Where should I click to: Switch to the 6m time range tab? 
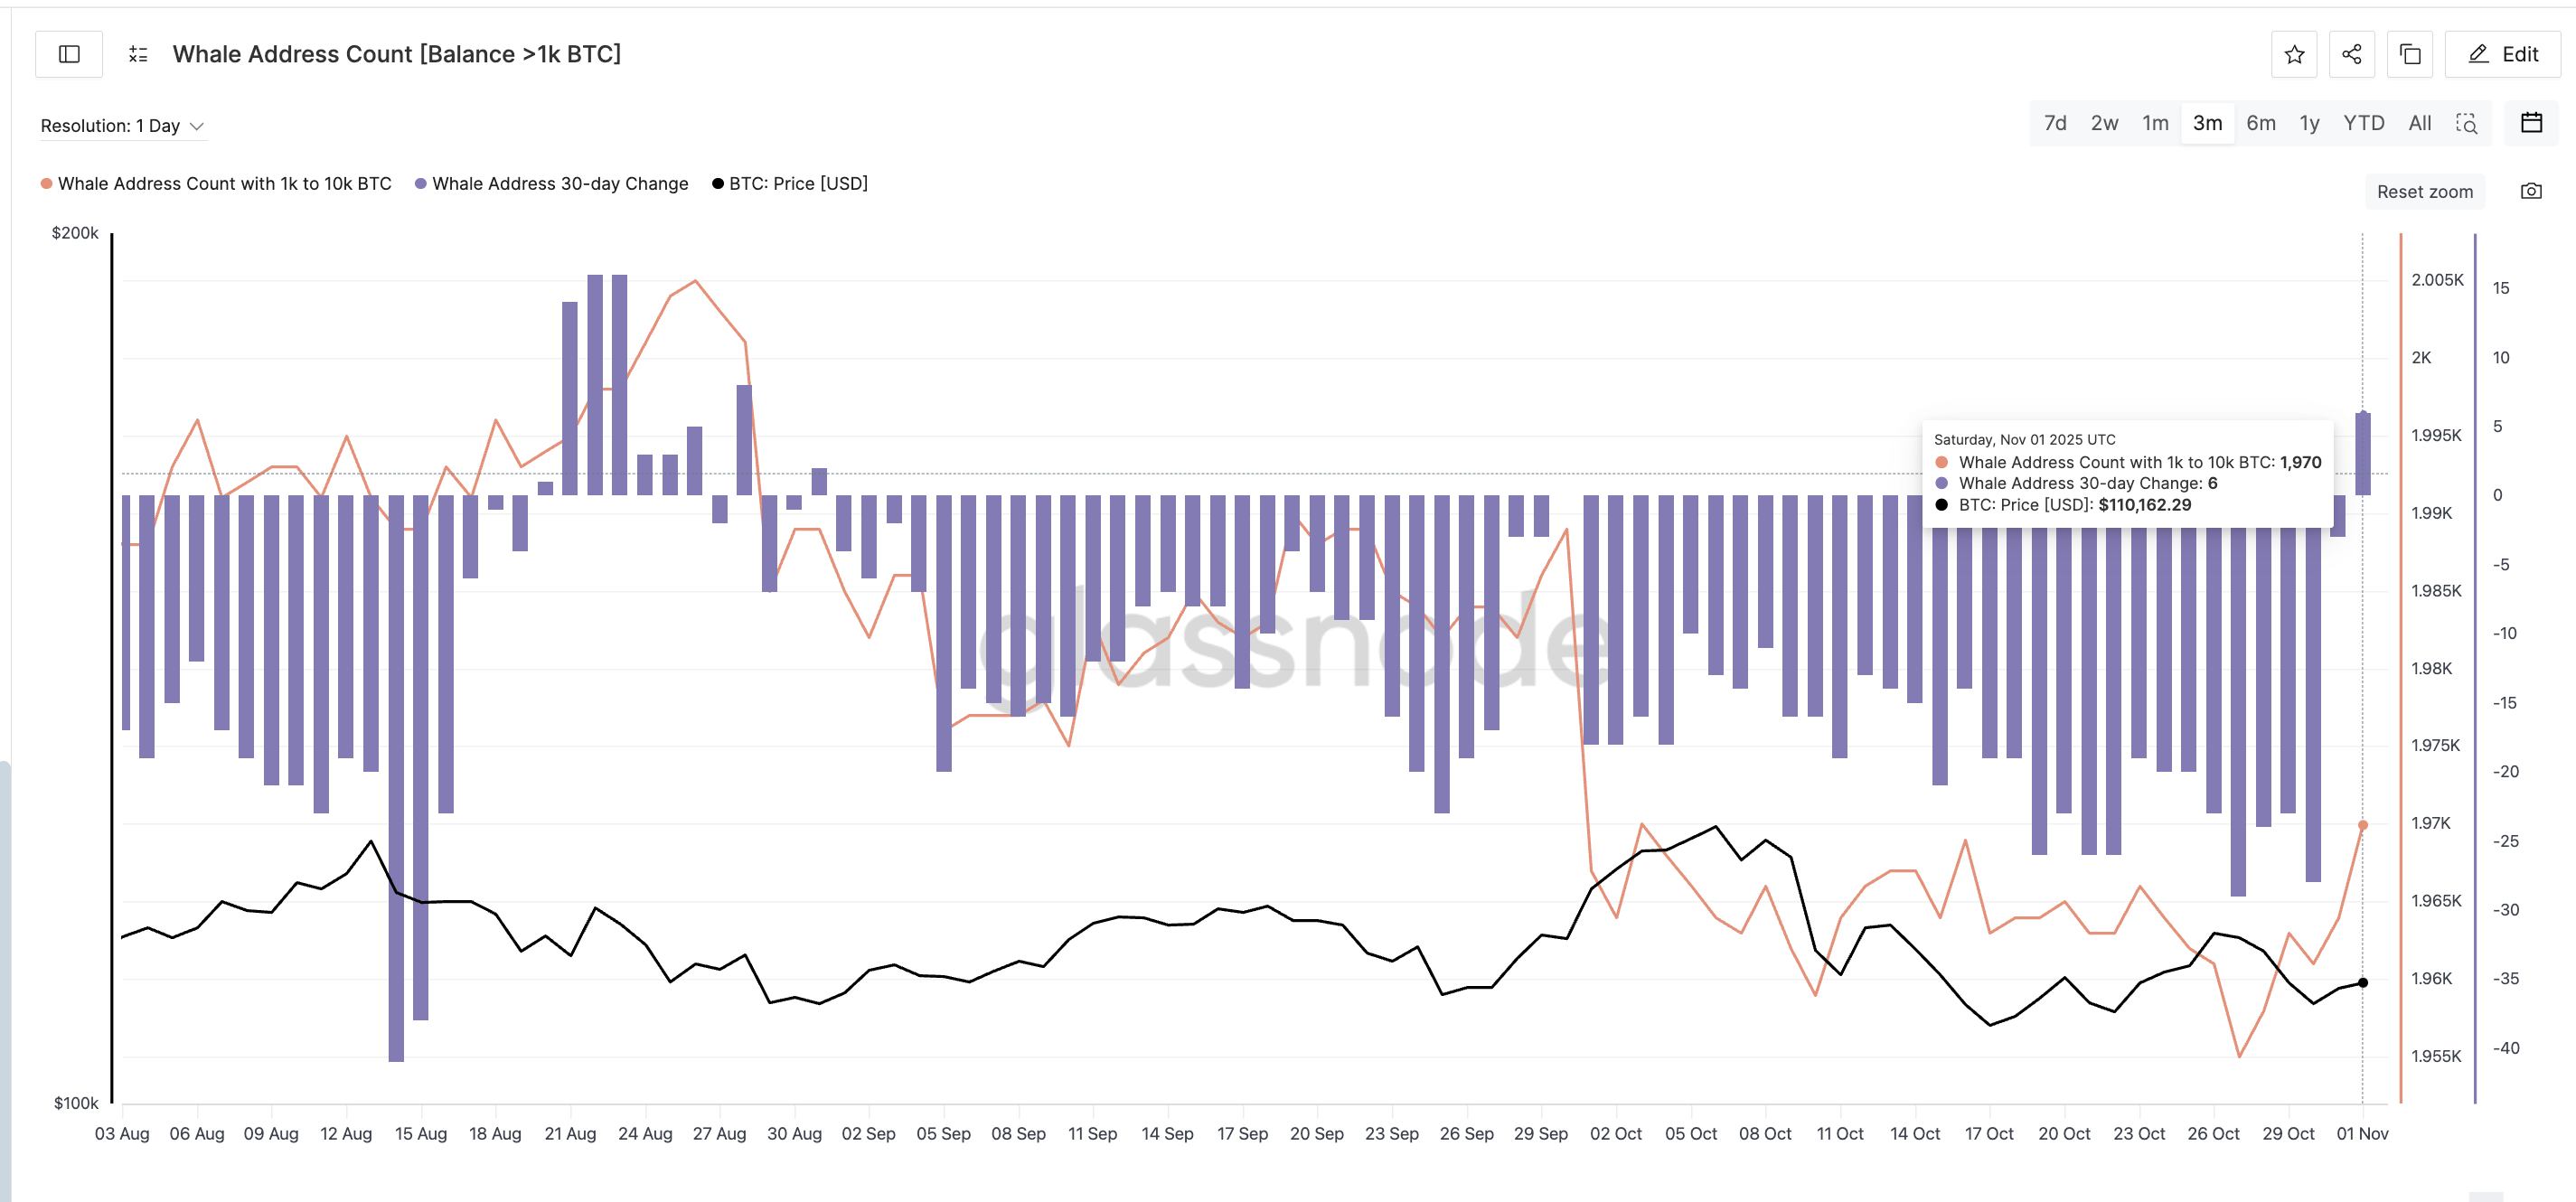pos(2261,122)
